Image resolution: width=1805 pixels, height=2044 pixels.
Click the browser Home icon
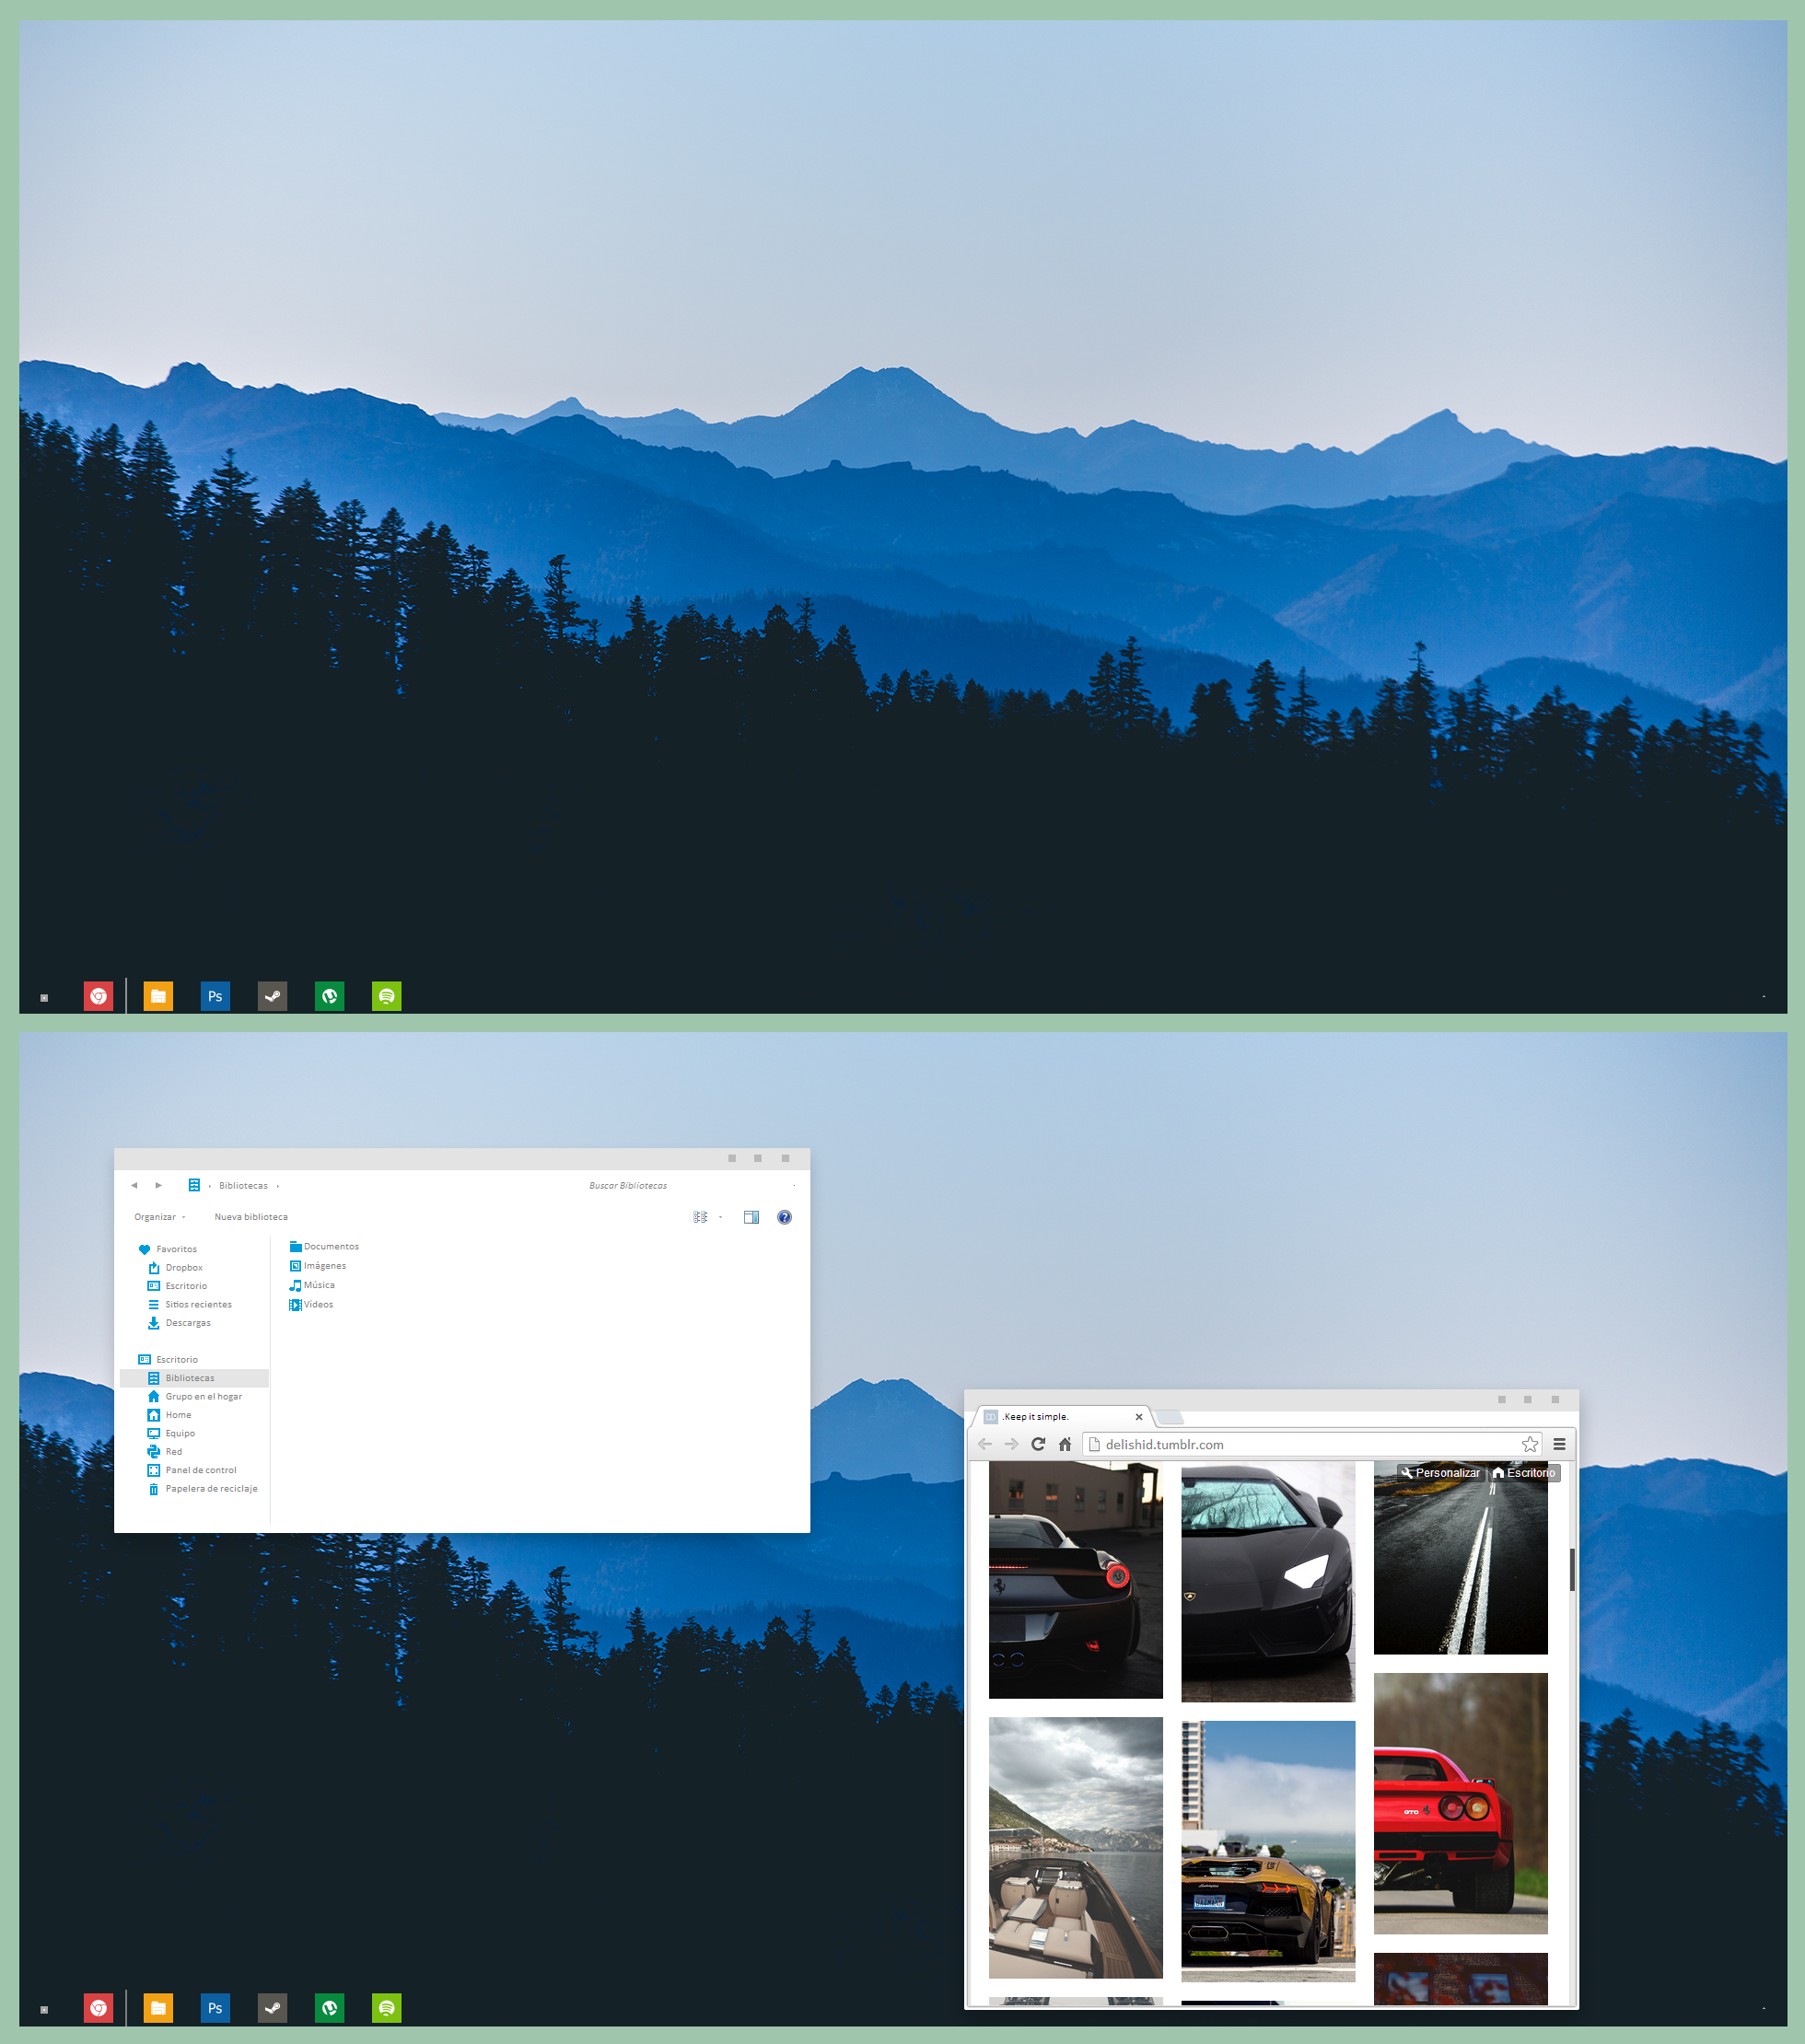[x=1065, y=1444]
